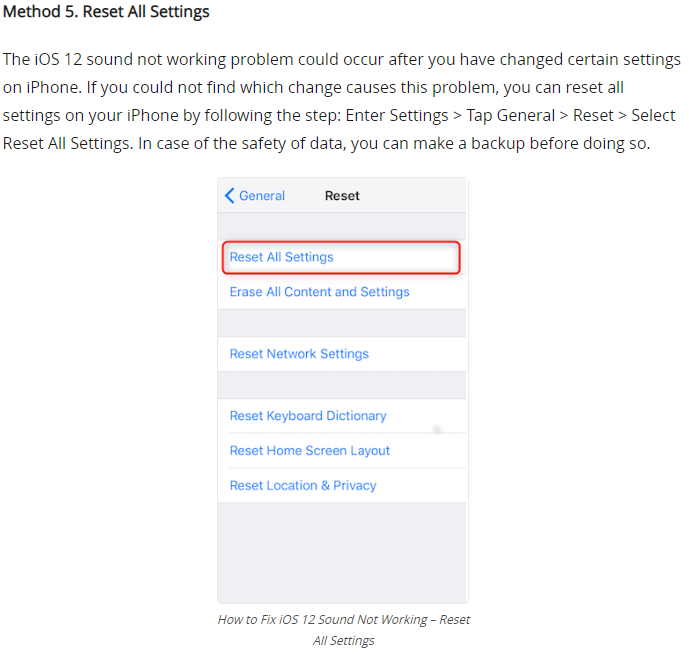The width and height of the screenshot is (689, 671).
Task: Click the gray band under navigation bar
Action: (342, 227)
